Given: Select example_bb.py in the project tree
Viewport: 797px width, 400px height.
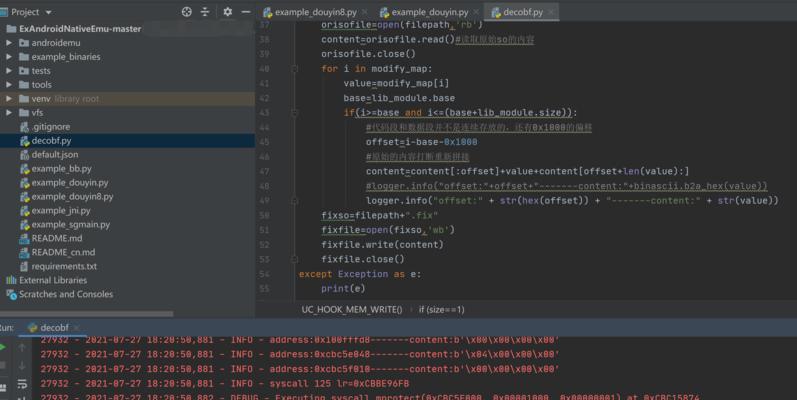Looking at the screenshot, I should coord(62,169).
